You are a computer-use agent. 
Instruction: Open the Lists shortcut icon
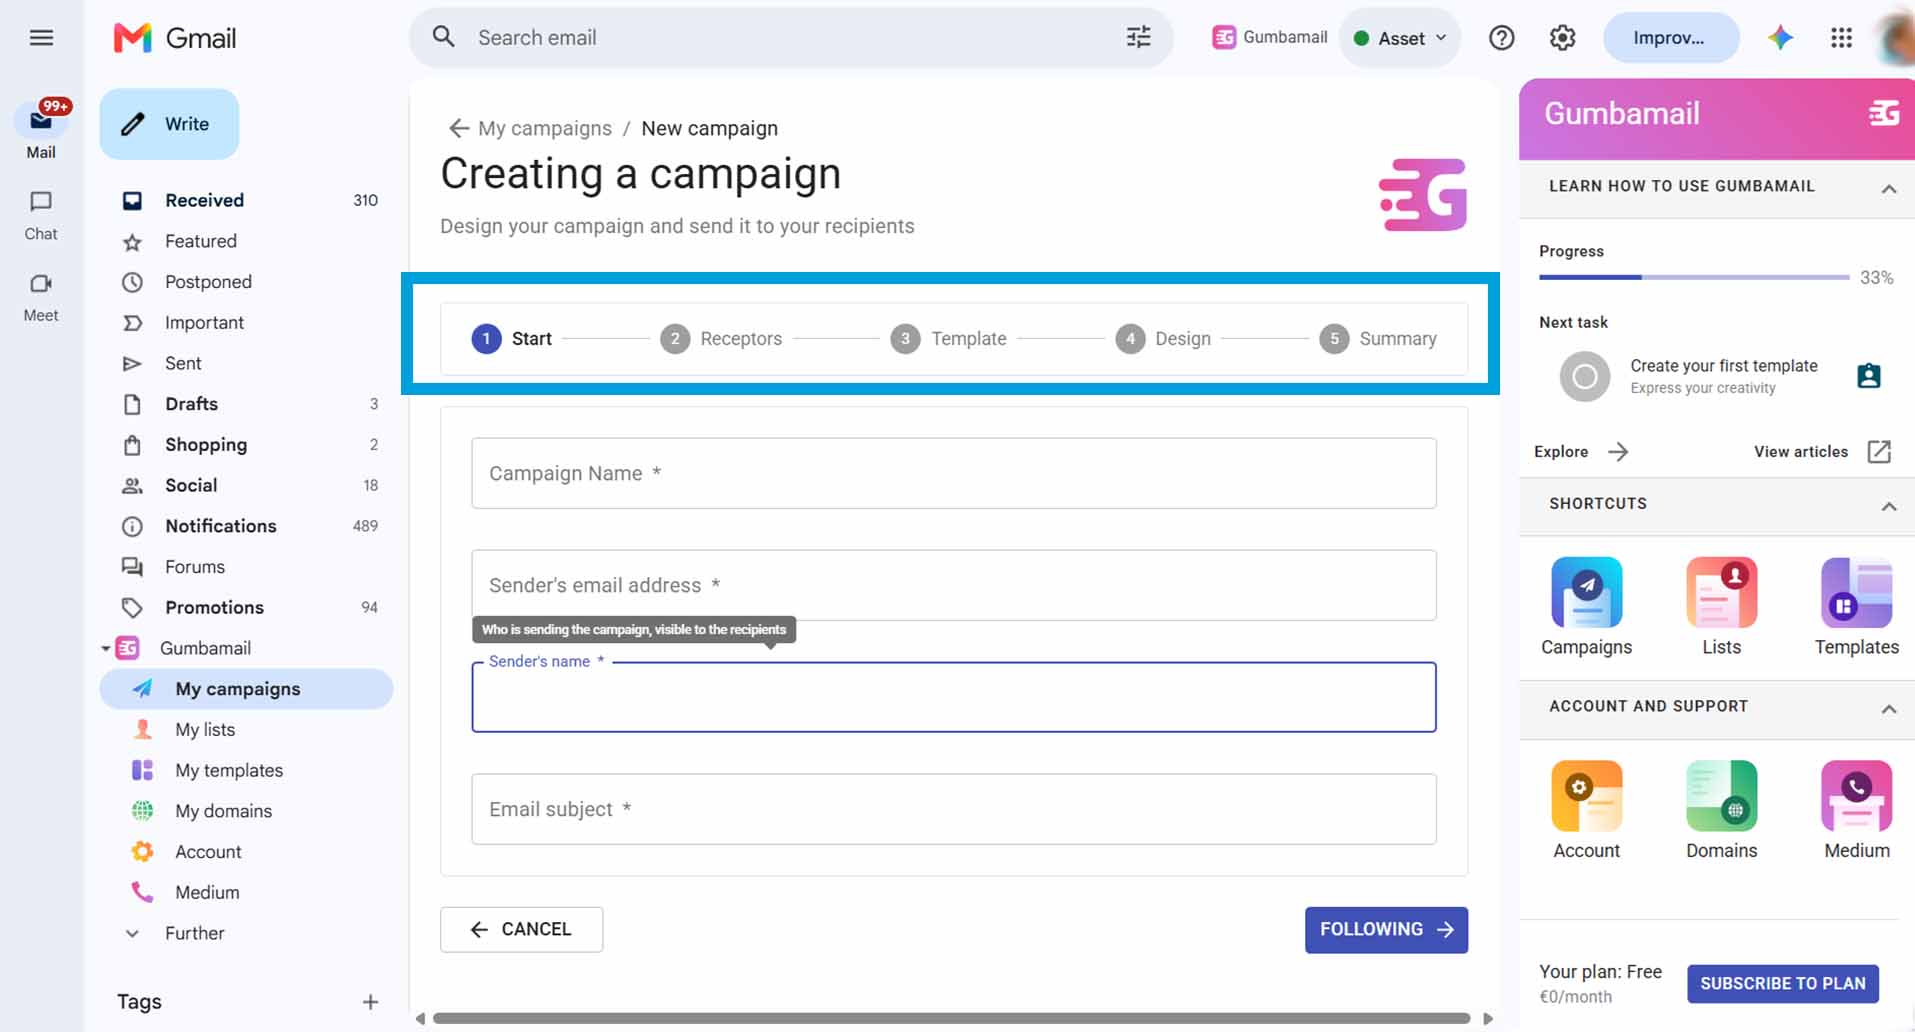[x=1721, y=592]
